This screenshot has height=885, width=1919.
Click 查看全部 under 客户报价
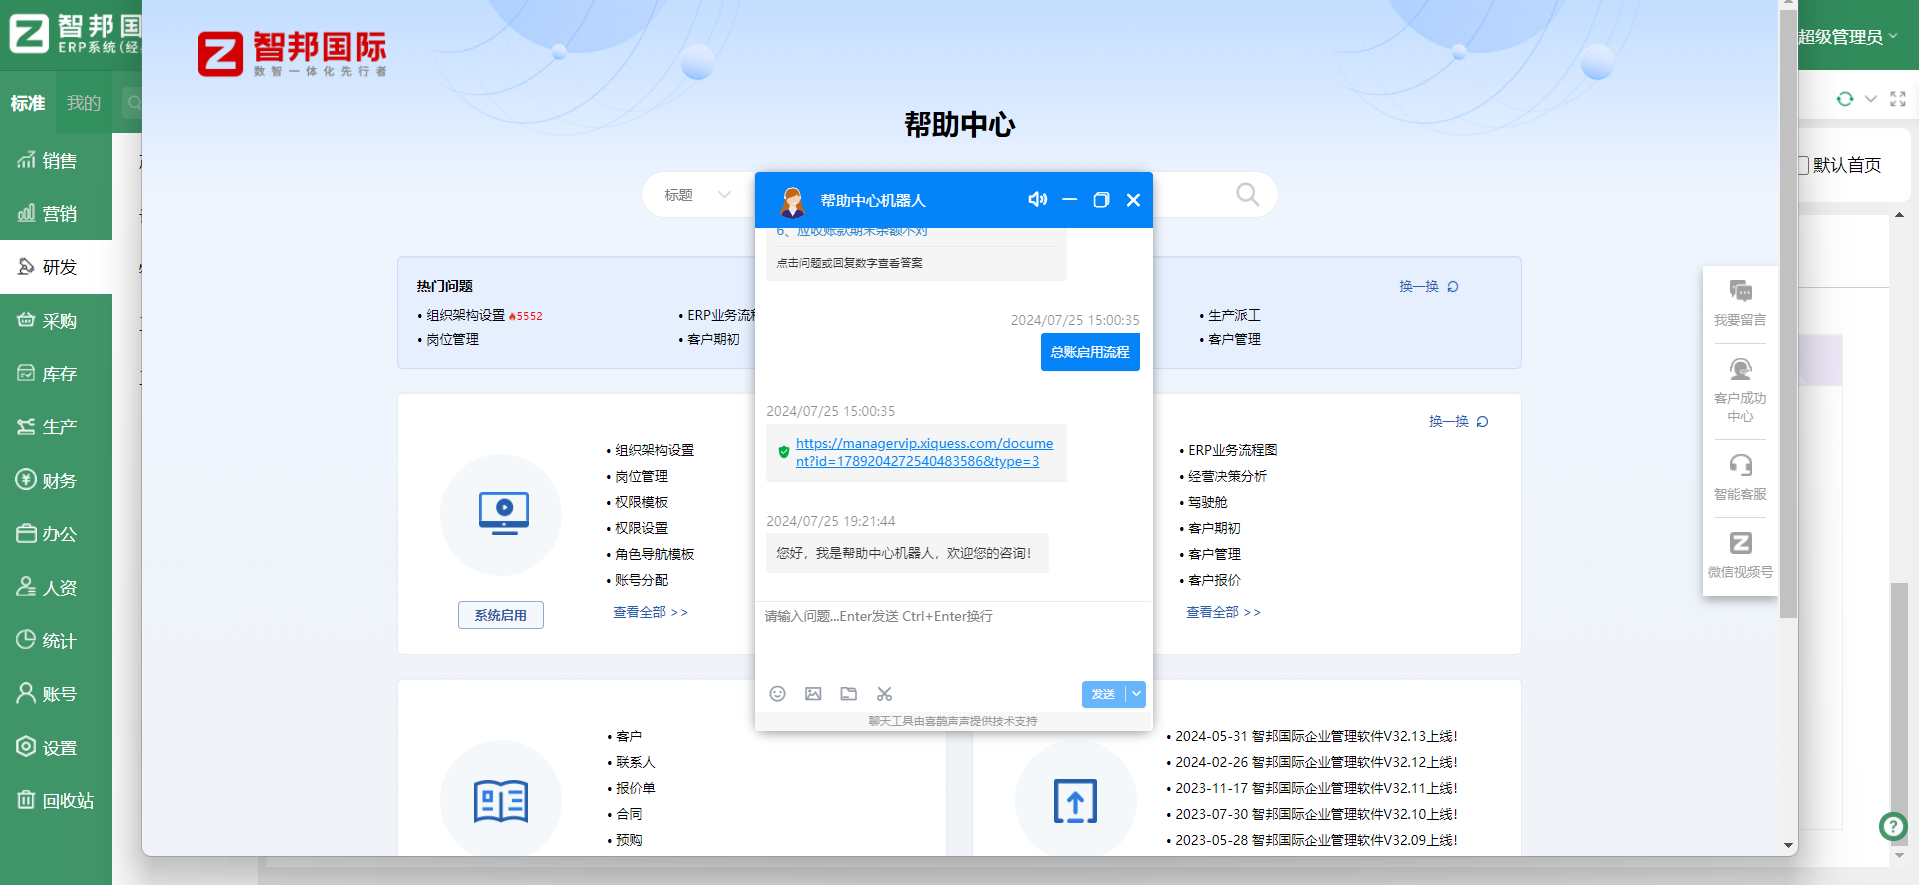click(1223, 612)
